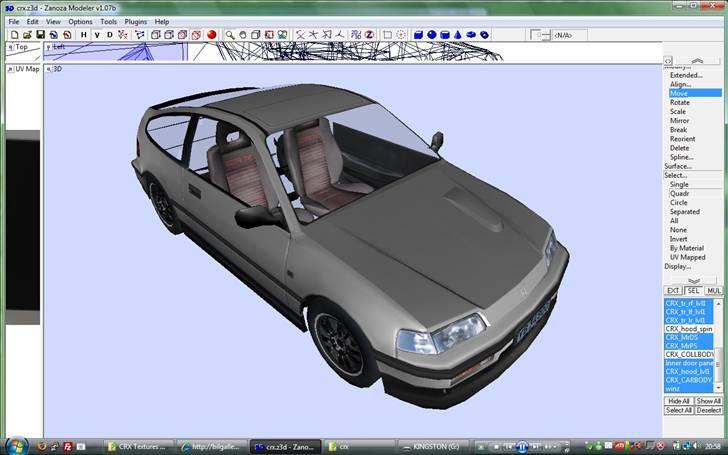Click Hide All button
Viewport: 728px width, 455px height.
[679, 401]
